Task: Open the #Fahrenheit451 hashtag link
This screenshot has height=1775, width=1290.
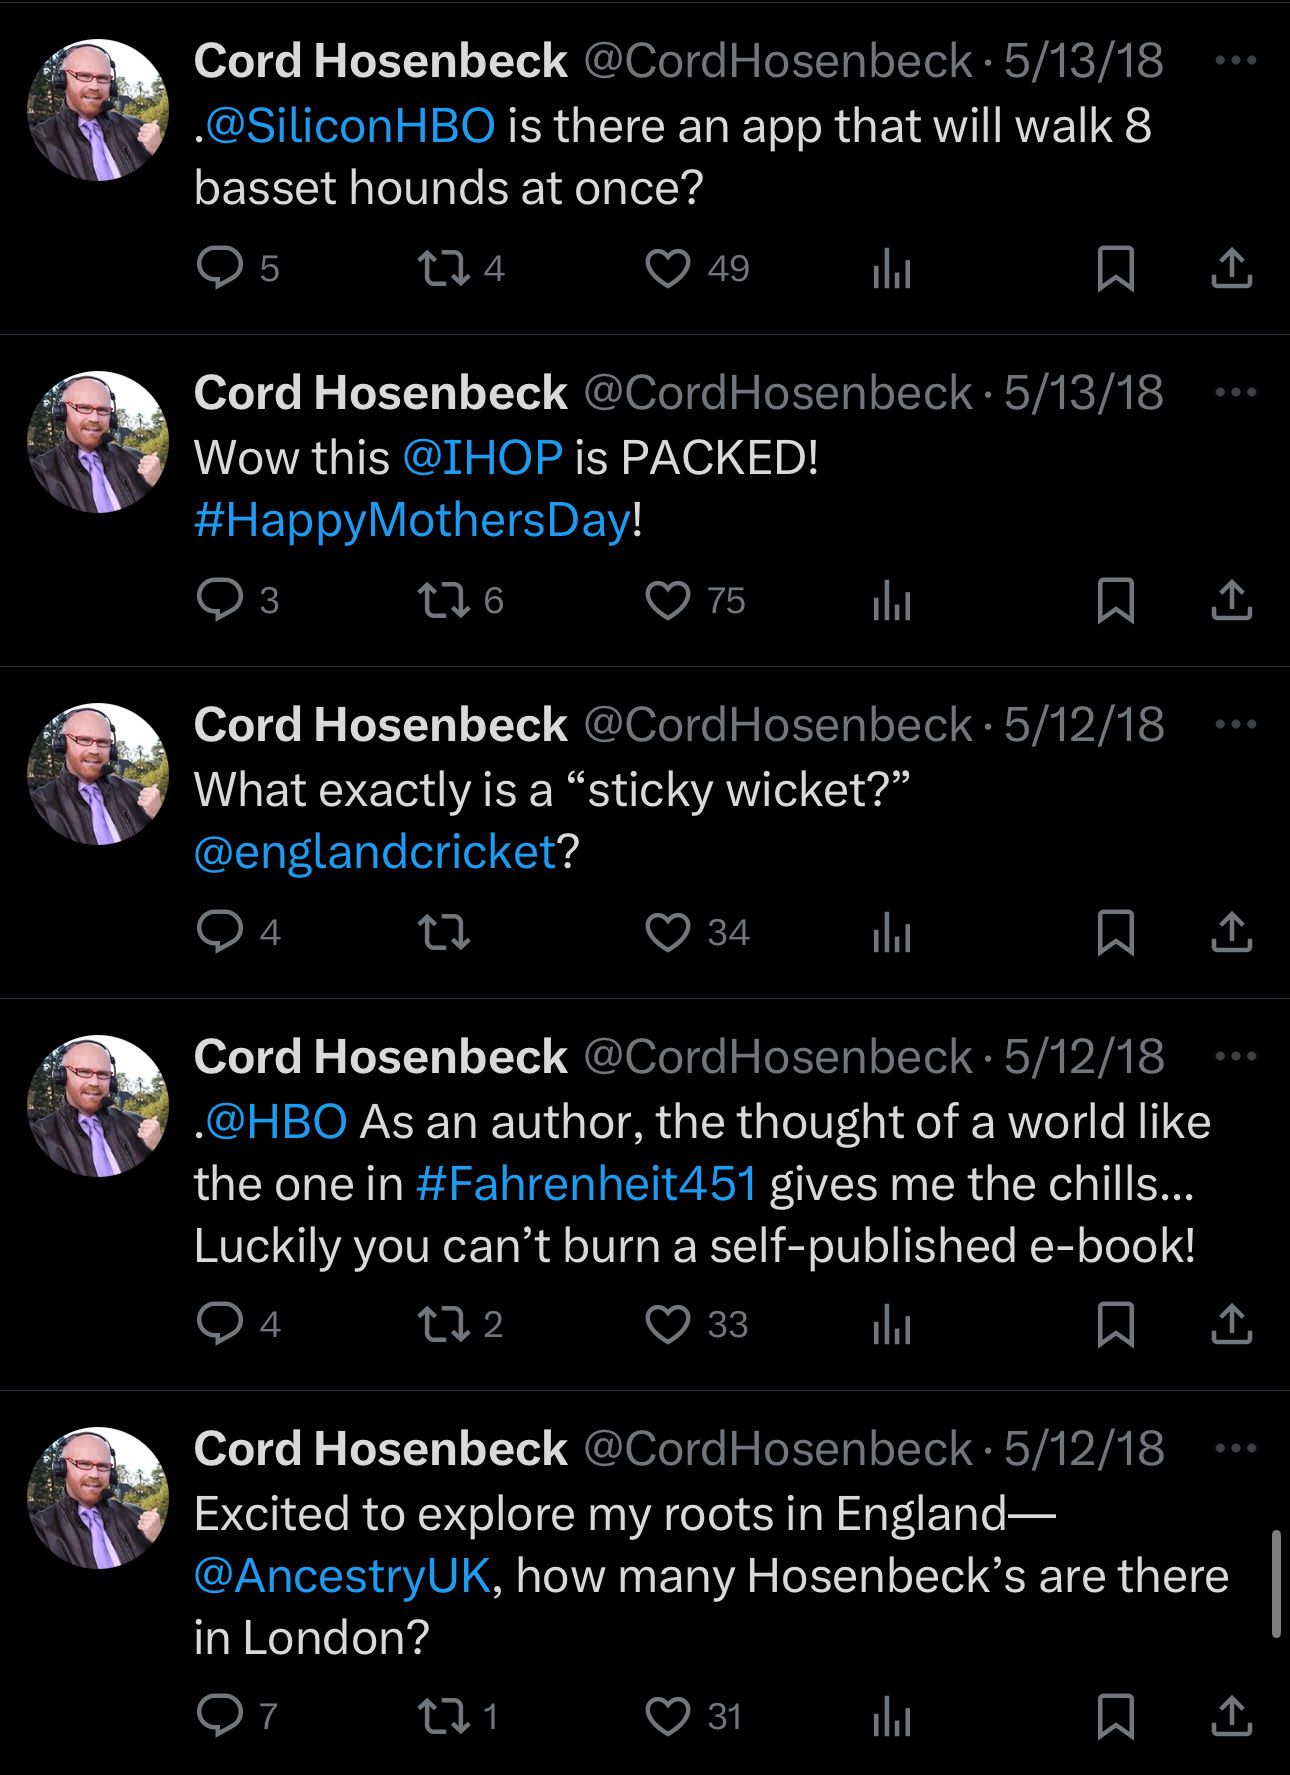Action: tap(586, 1184)
